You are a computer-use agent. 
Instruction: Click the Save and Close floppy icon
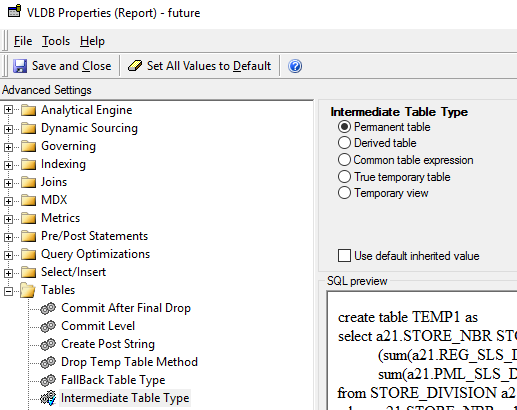point(20,66)
